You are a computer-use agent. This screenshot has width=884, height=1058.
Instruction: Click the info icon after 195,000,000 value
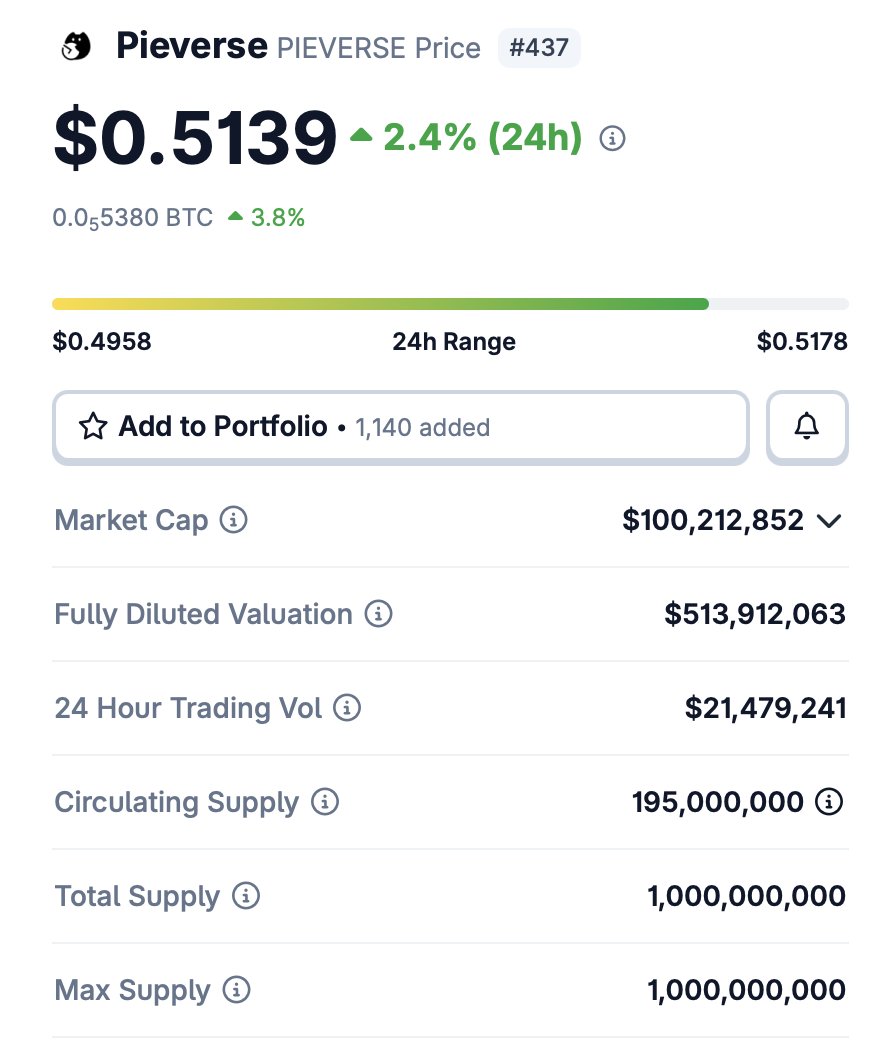click(x=829, y=802)
